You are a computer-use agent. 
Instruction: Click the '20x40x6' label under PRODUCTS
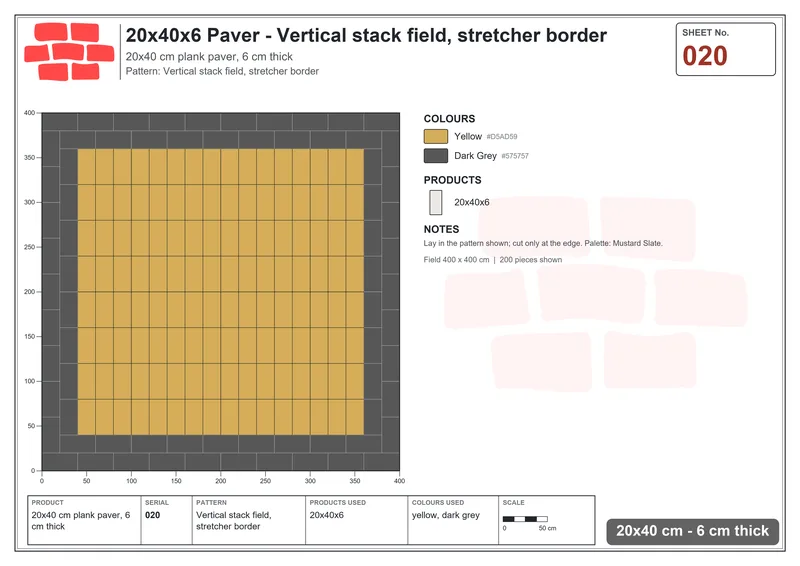pyautogui.click(x=472, y=203)
